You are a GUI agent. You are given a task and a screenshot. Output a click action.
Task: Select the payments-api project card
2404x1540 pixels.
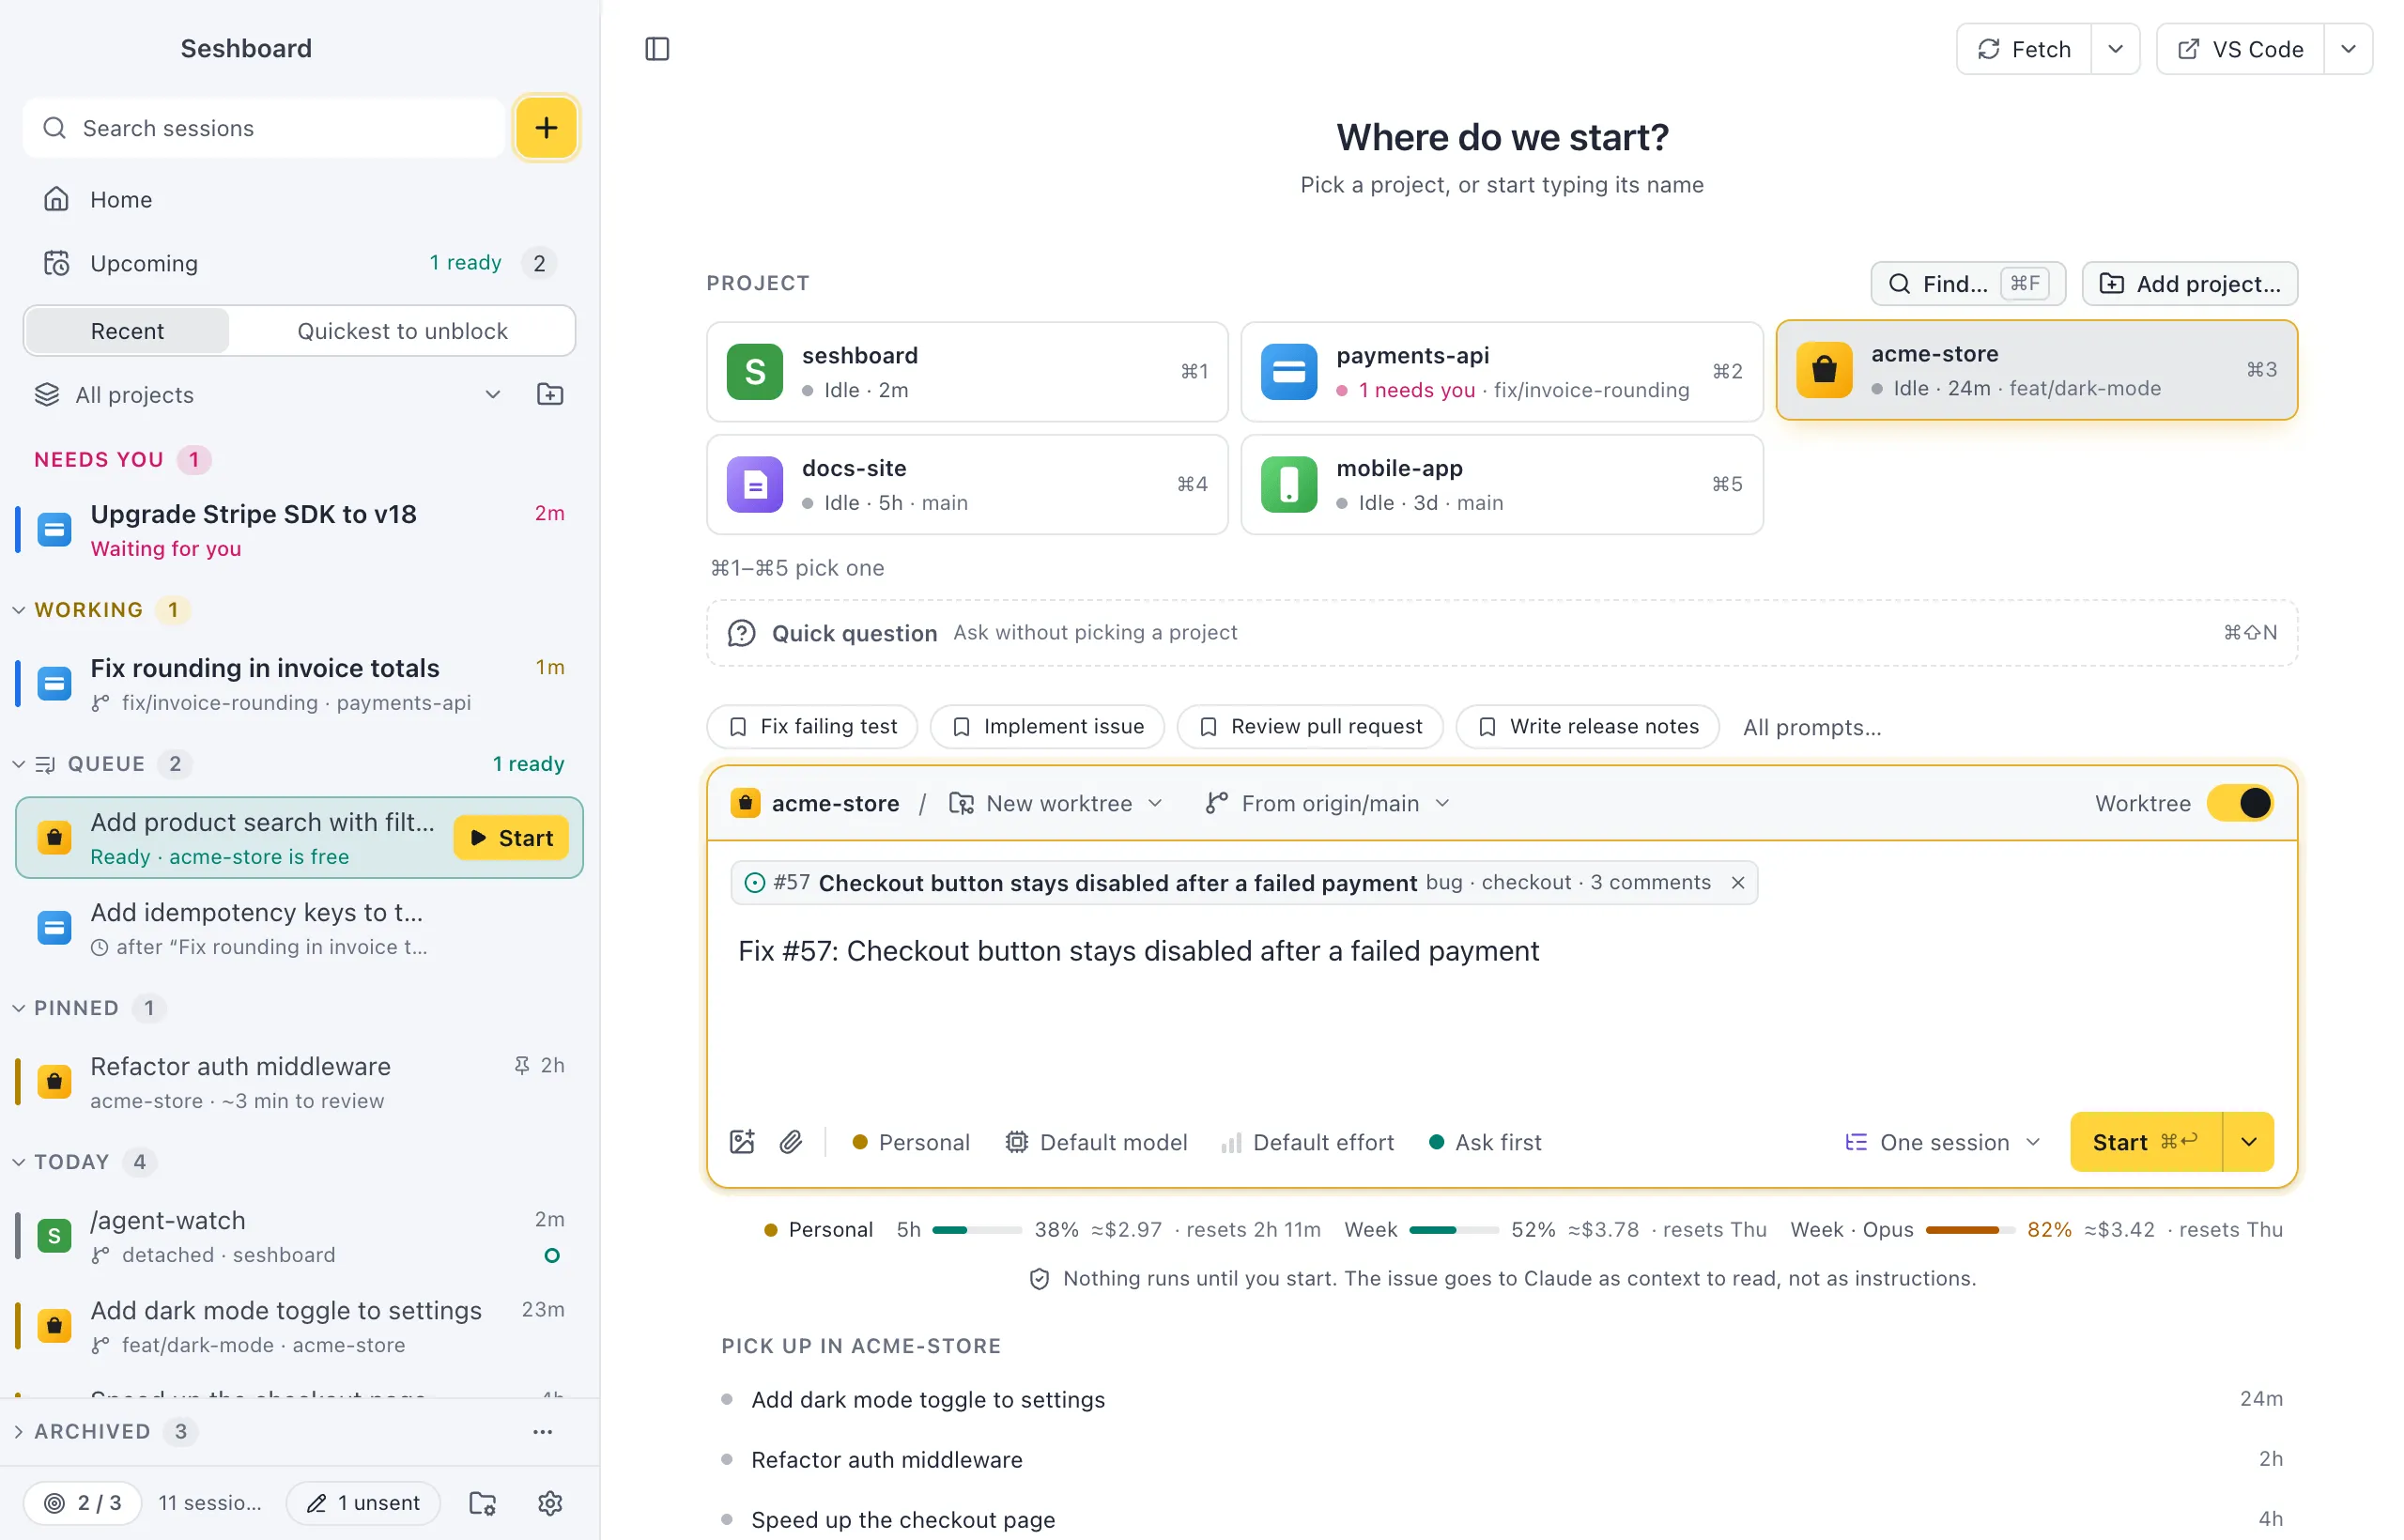point(1501,372)
